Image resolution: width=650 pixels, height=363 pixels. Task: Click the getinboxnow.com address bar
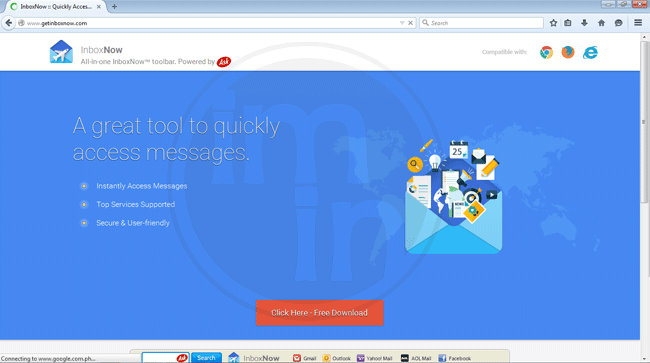(x=211, y=23)
